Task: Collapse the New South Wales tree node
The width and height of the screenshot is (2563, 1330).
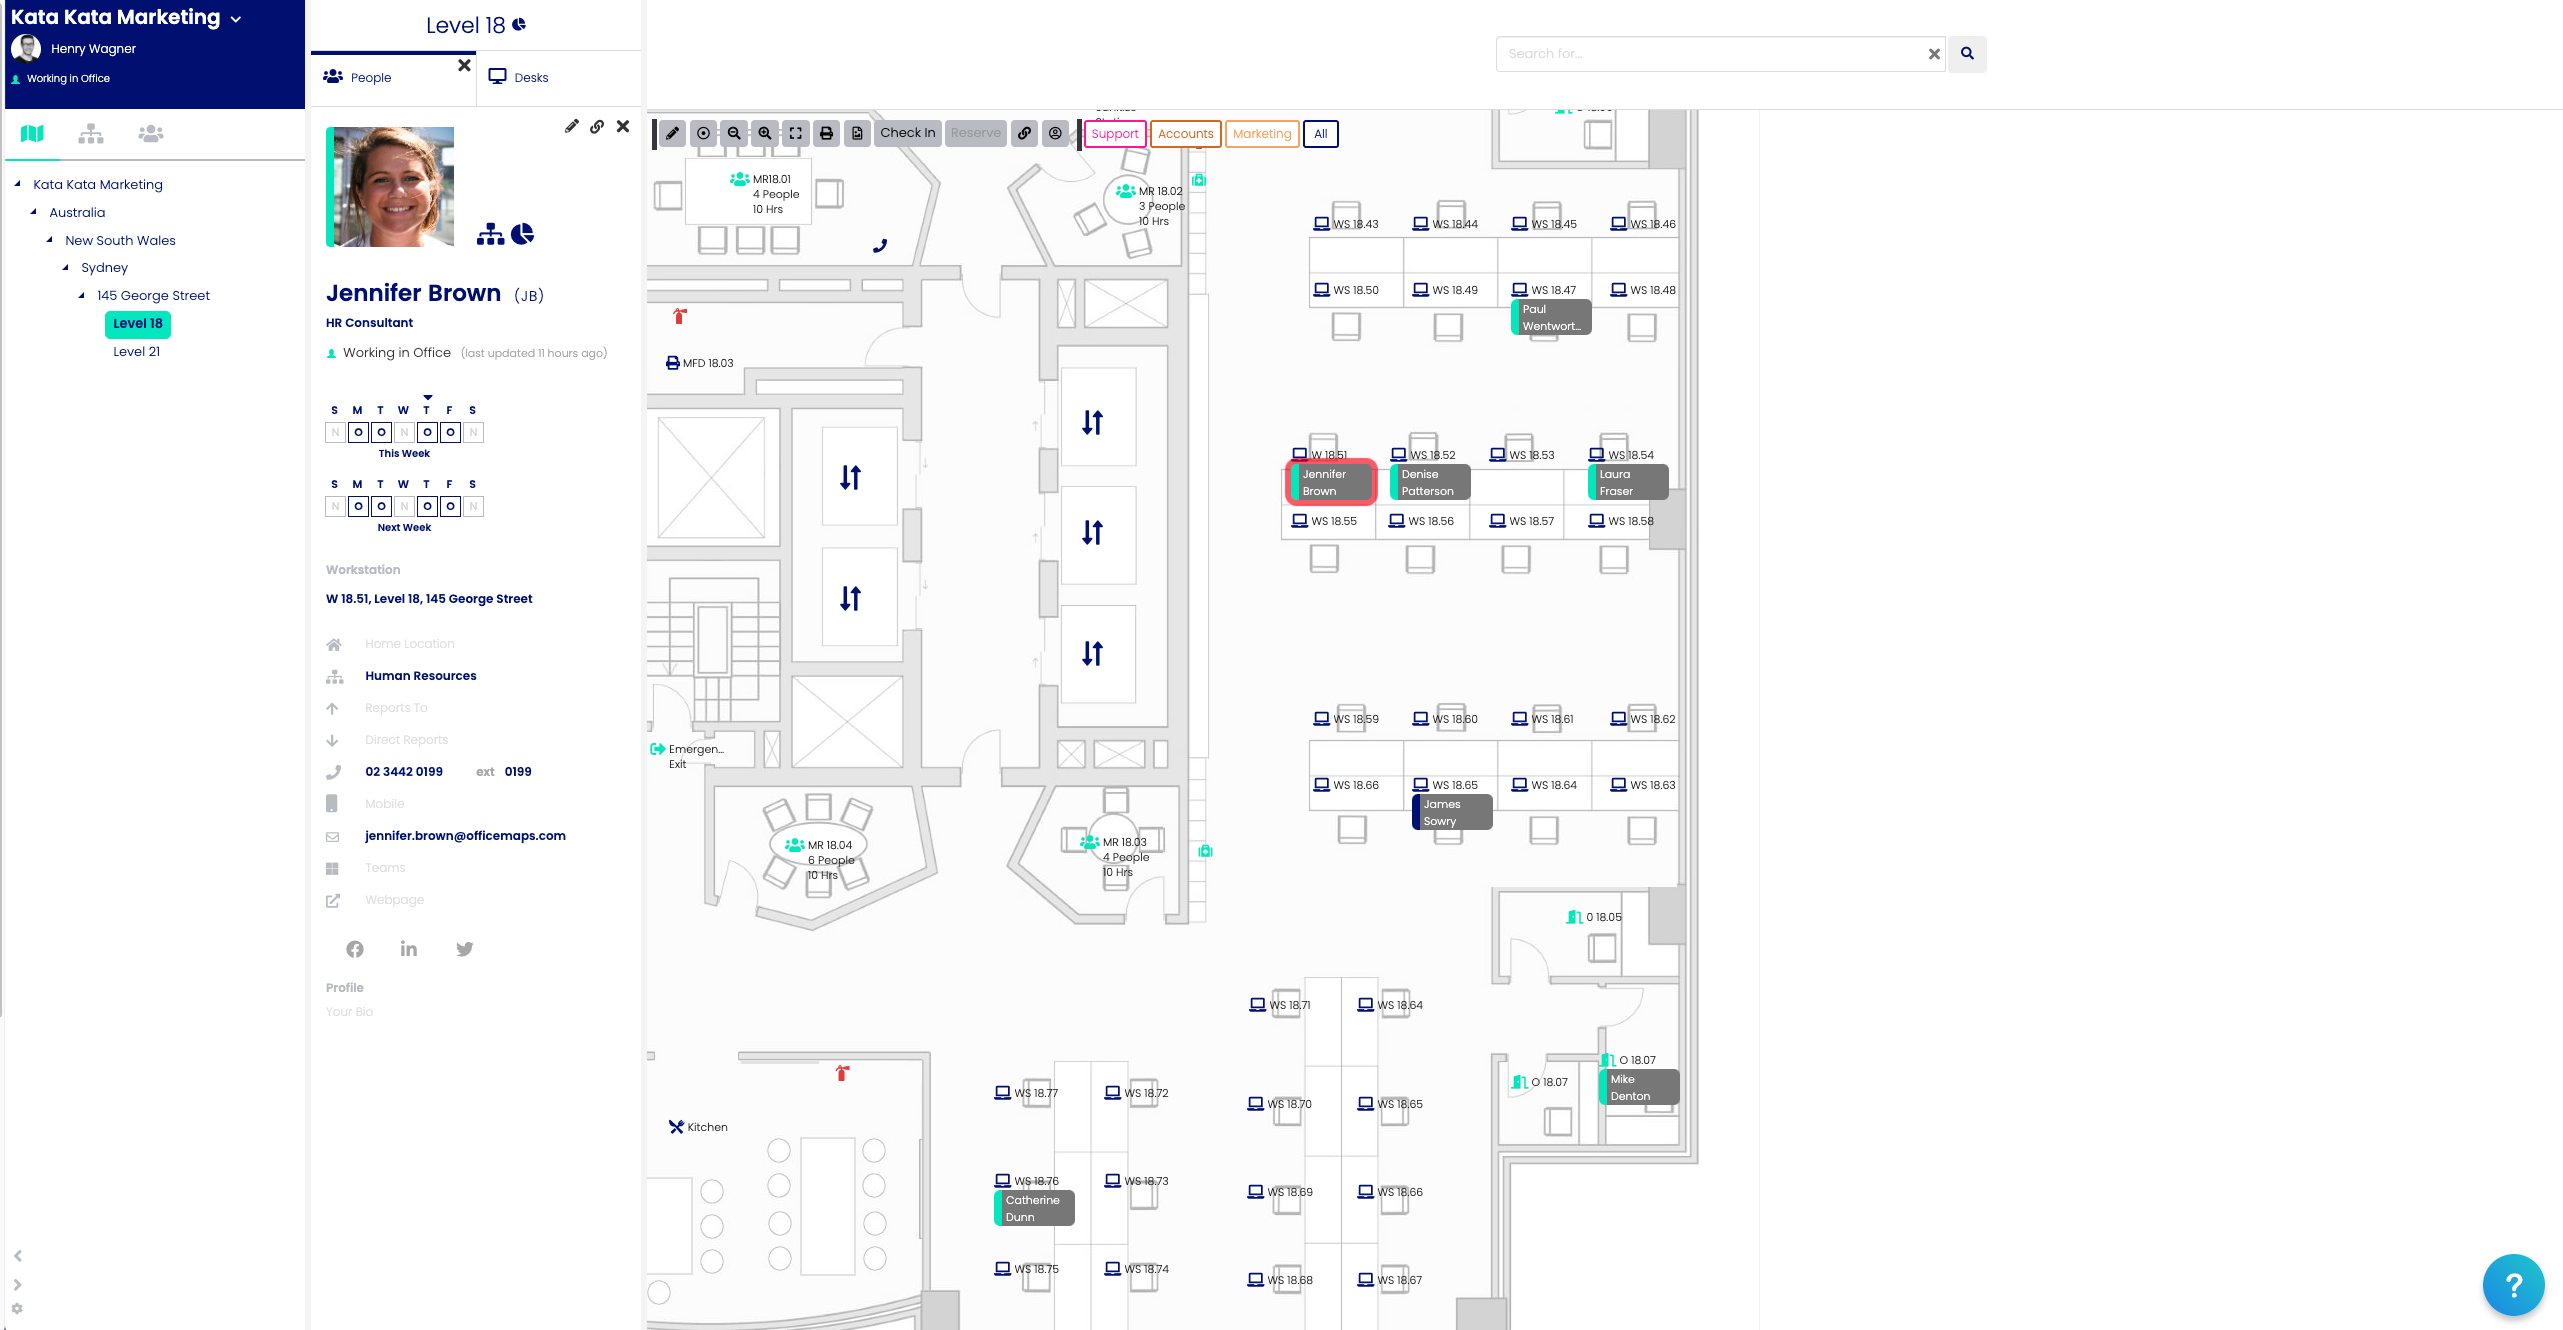Action: pyautogui.click(x=50, y=240)
